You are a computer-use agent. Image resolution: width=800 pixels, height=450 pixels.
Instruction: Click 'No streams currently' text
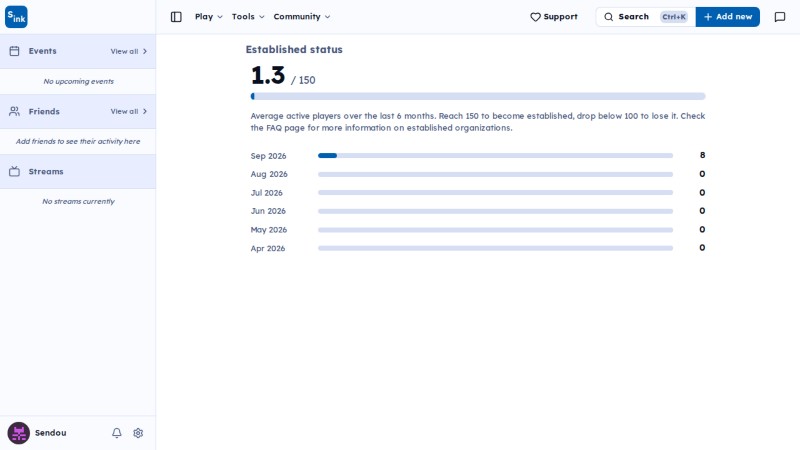[79, 202]
